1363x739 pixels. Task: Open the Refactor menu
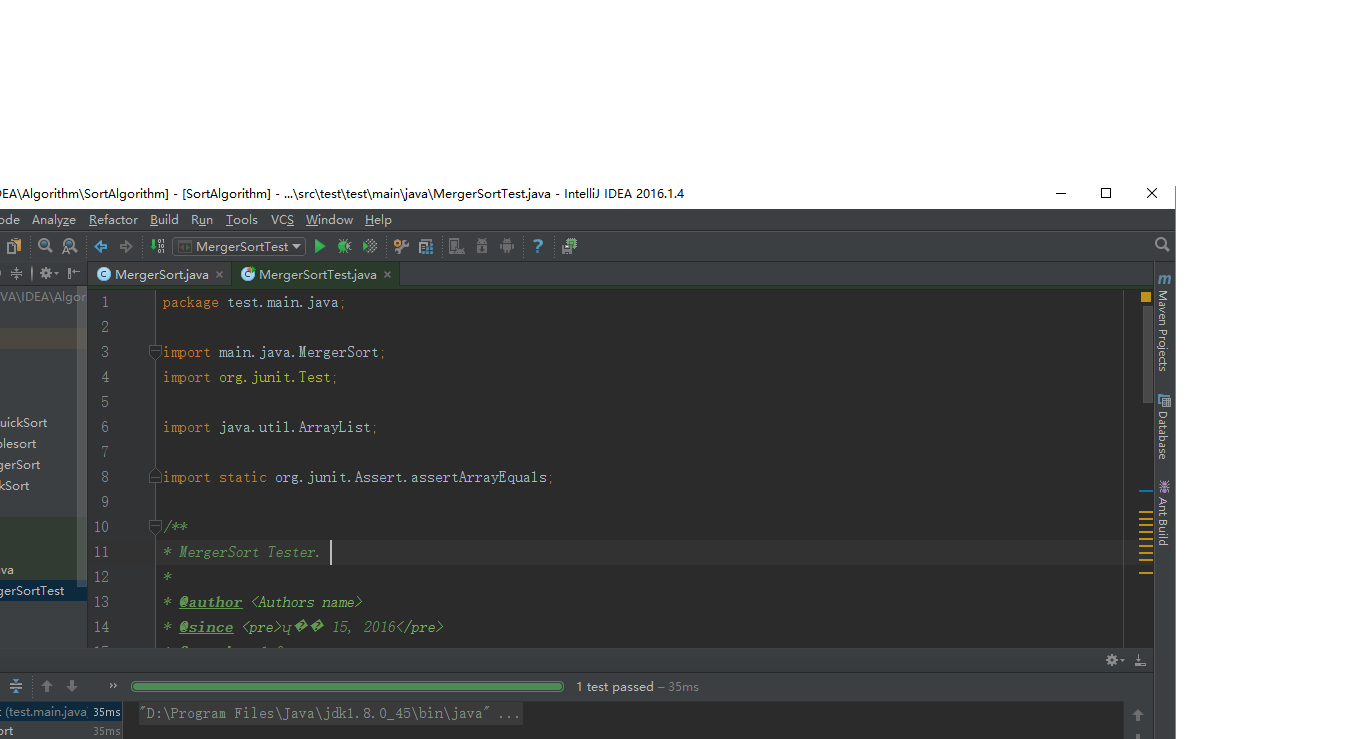click(x=113, y=220)
